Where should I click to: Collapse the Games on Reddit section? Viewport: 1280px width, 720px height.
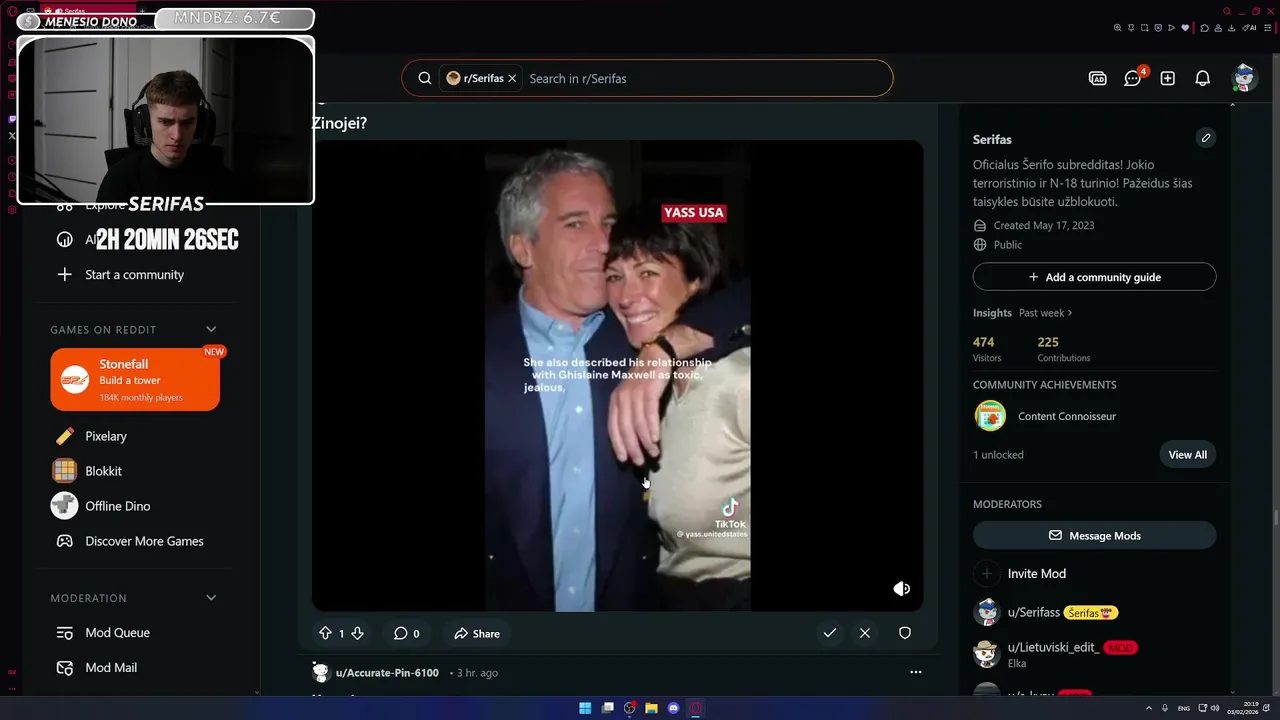point(211,329)
